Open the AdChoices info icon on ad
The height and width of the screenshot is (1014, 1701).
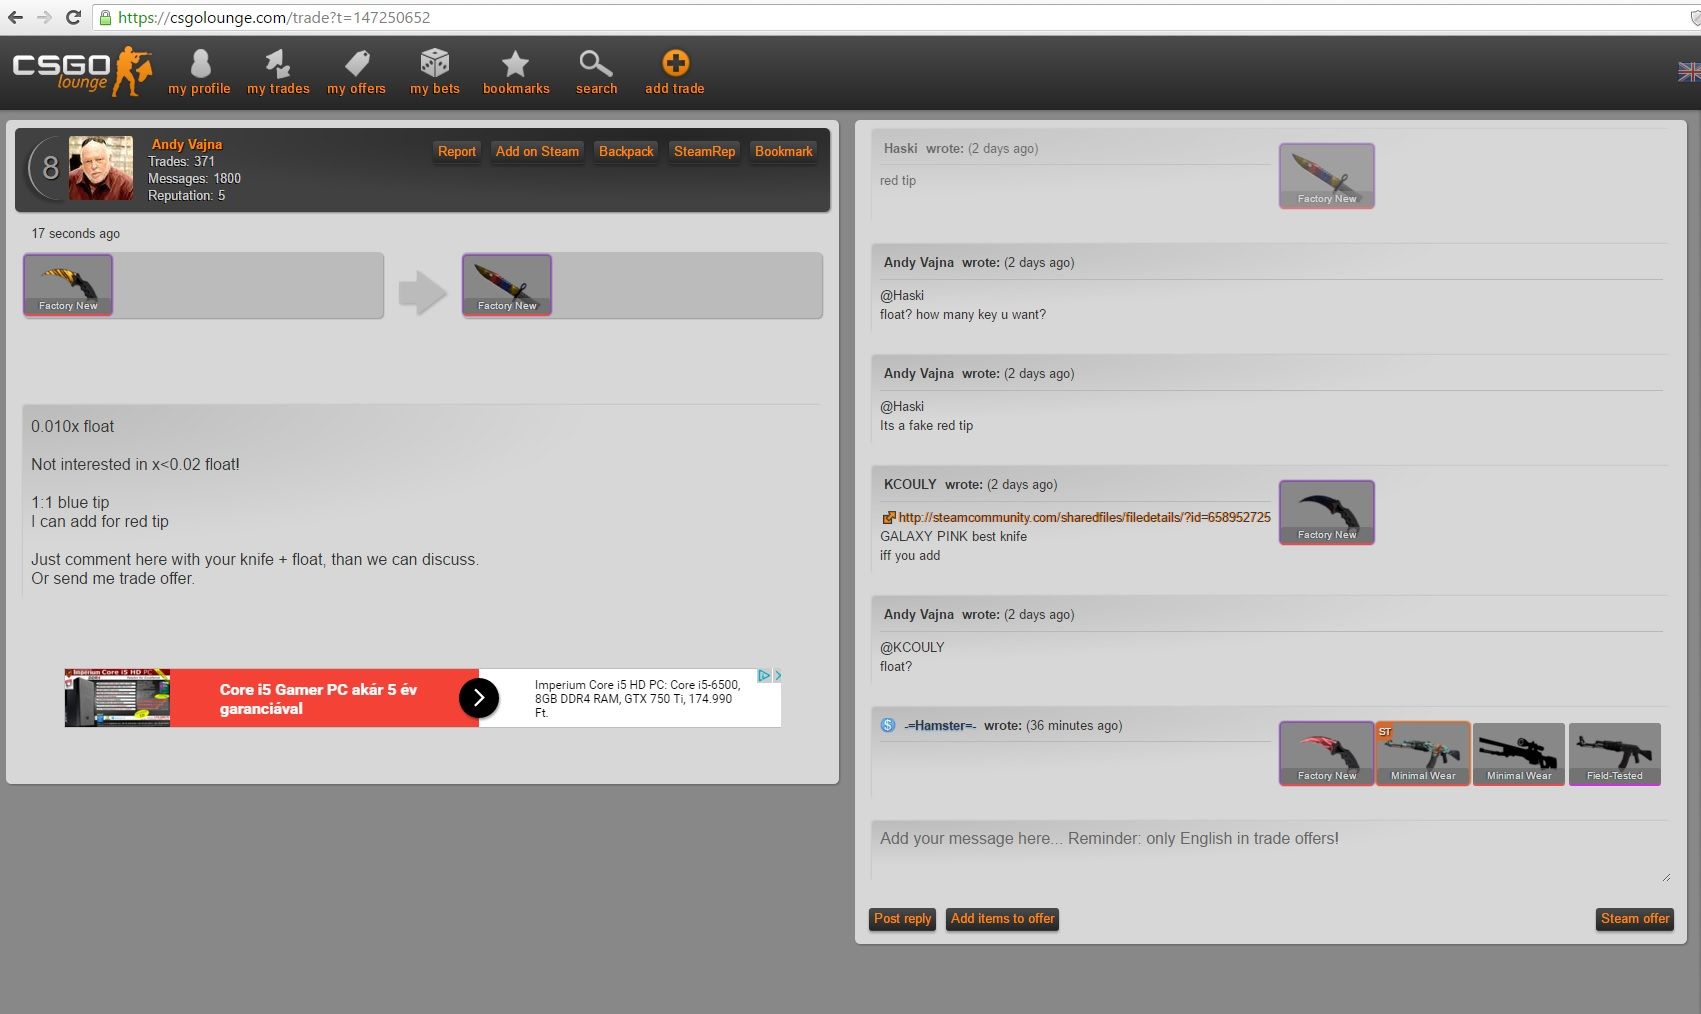(x=763, y=676)
